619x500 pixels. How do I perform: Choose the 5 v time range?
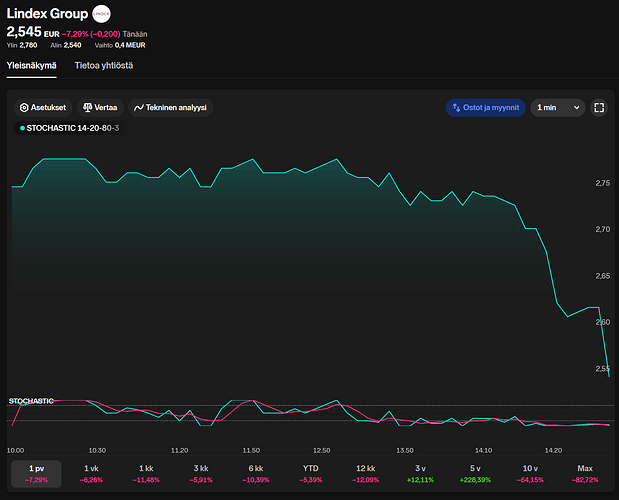475,473
